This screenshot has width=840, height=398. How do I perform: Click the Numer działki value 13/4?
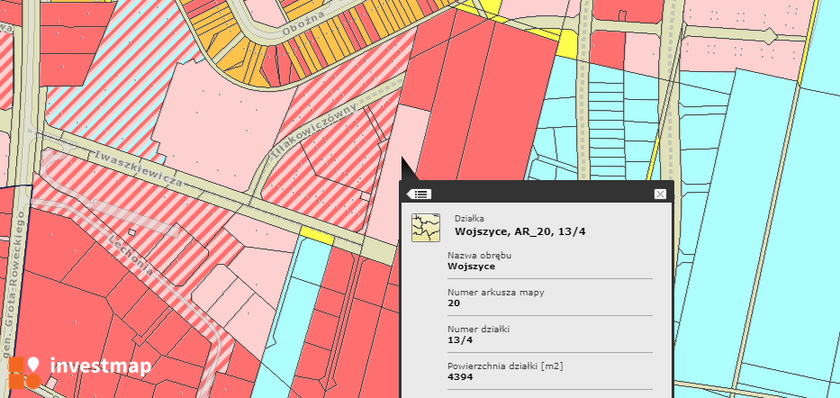[457, 340]
